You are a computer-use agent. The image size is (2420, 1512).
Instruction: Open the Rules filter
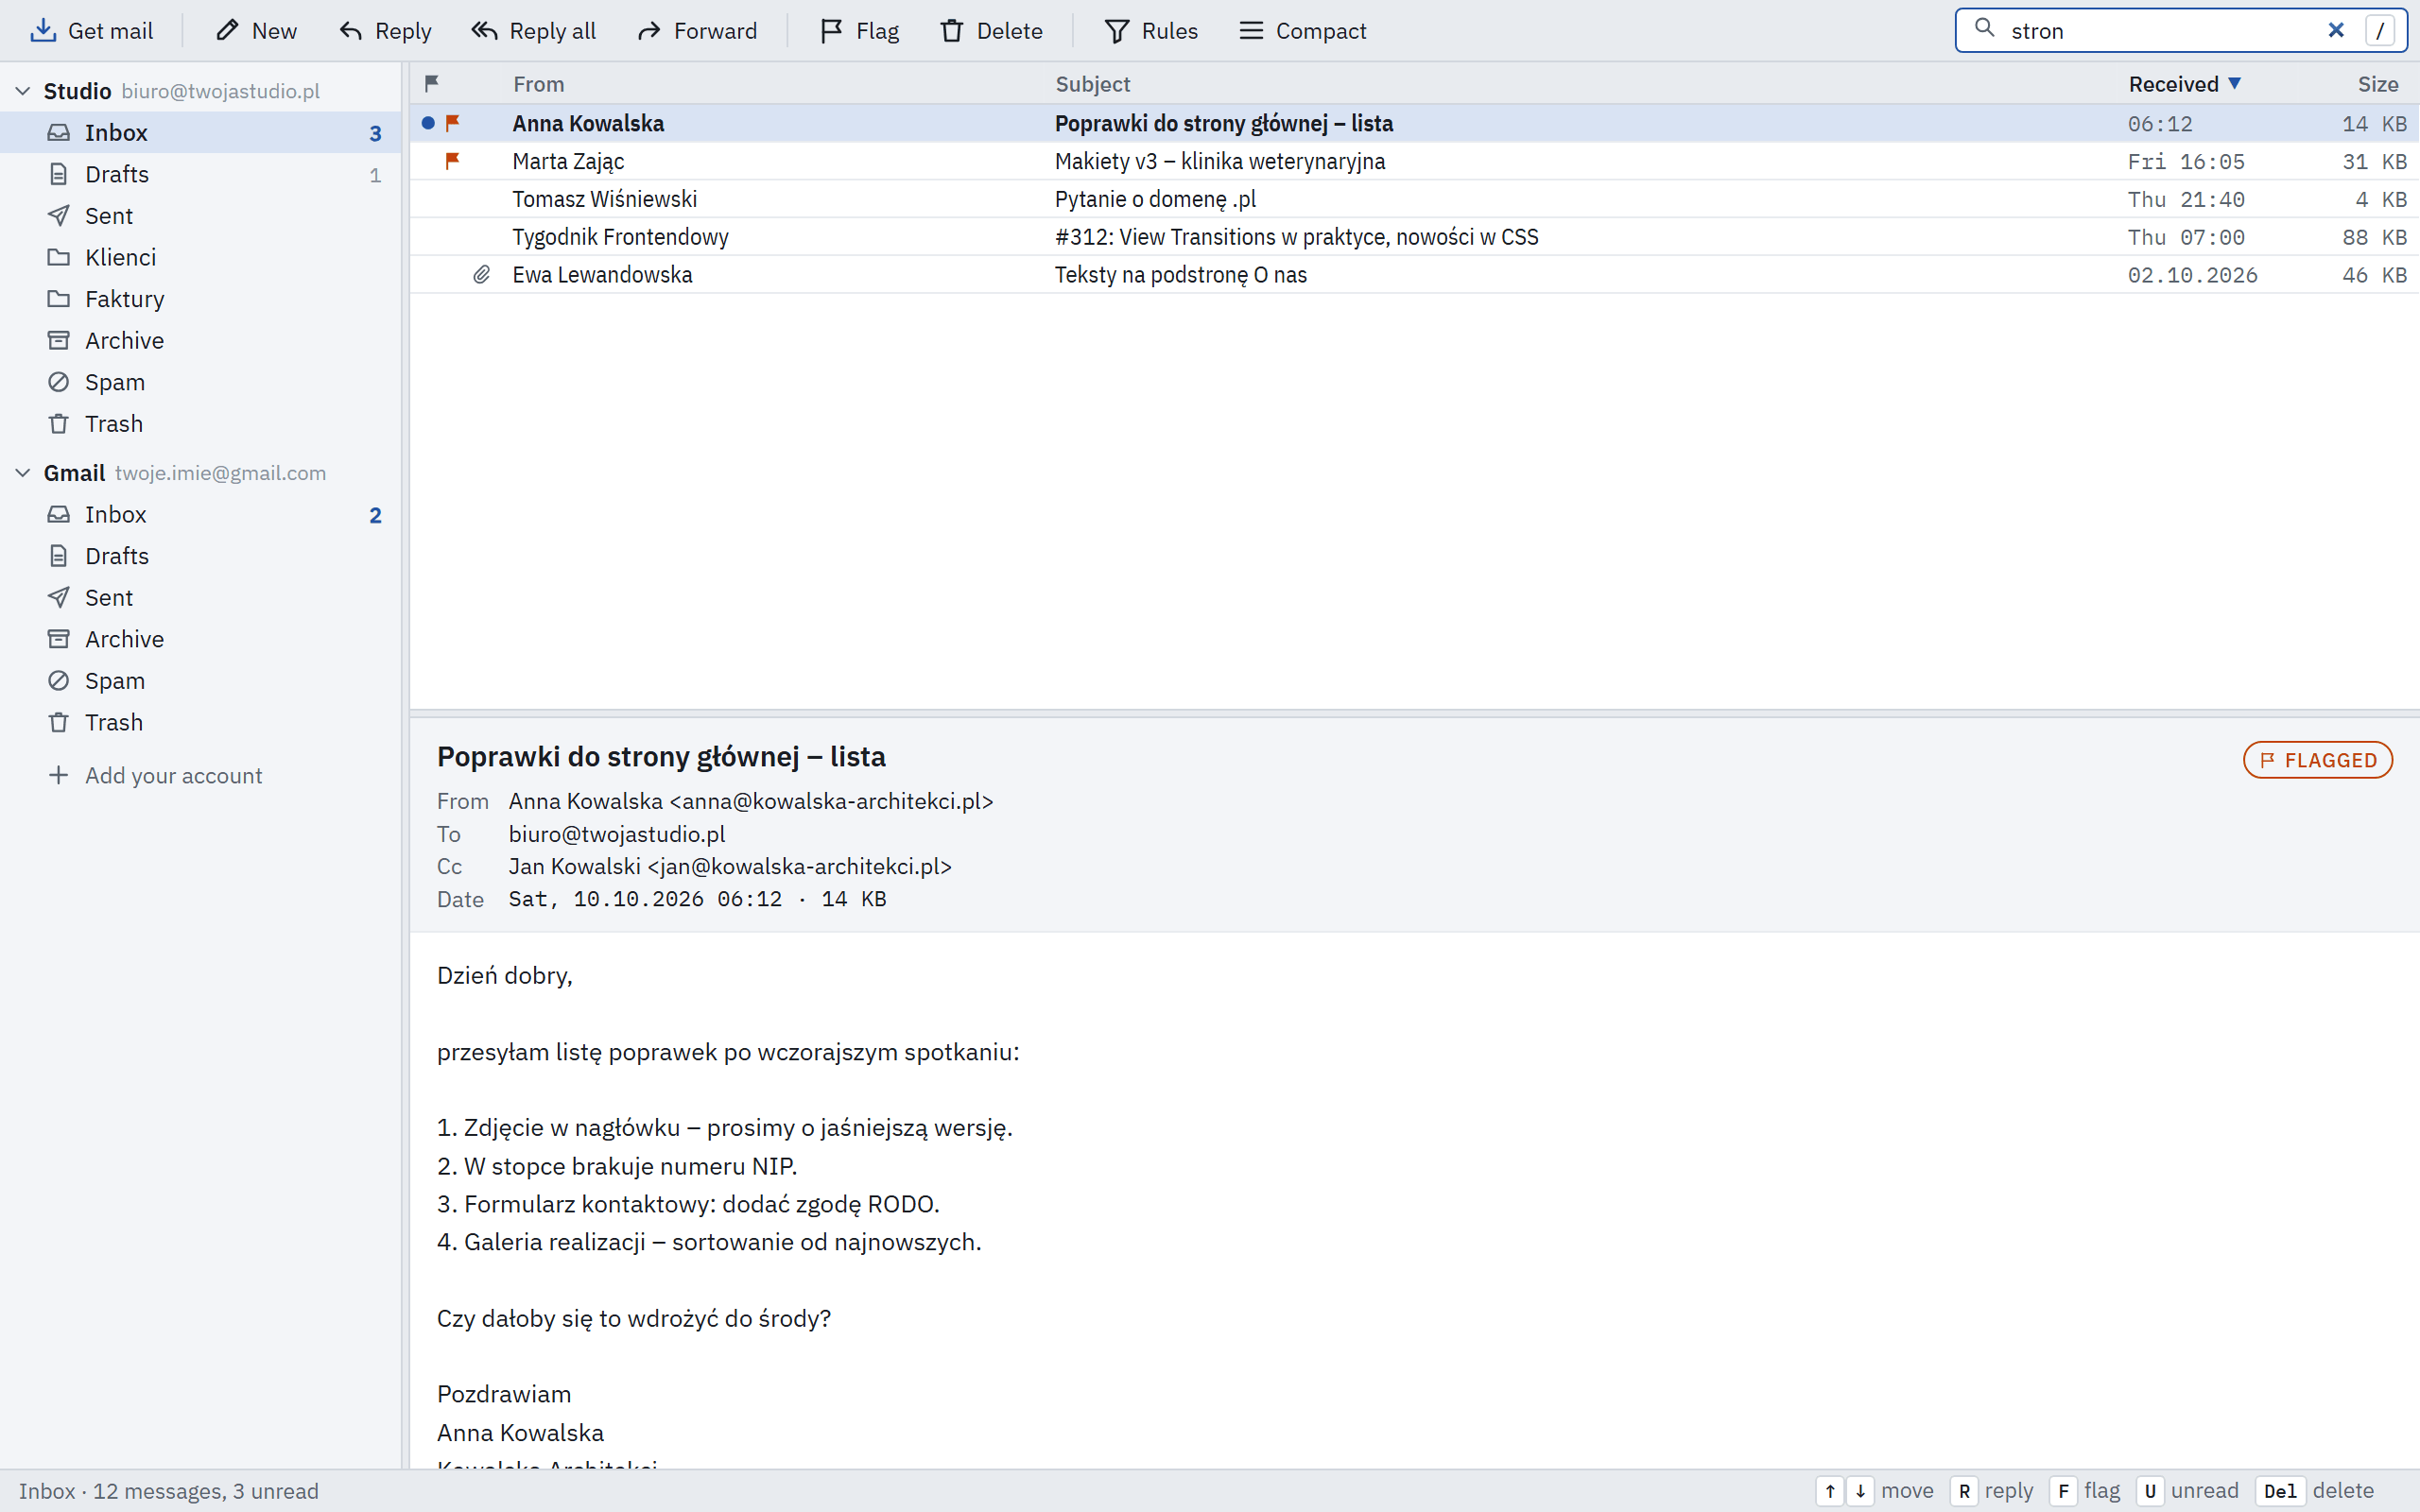coord(1151,31)
